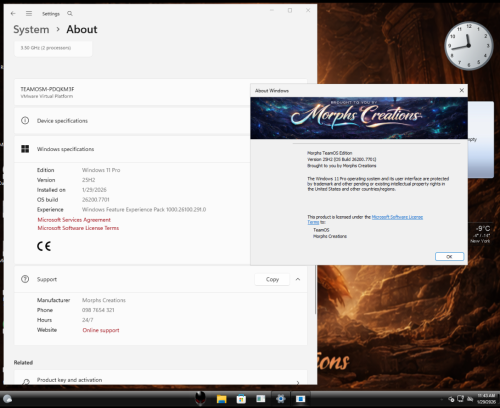Screen dimensions: 500x408
Task: Open File Explorer from the taskbar
Action: 221,399
